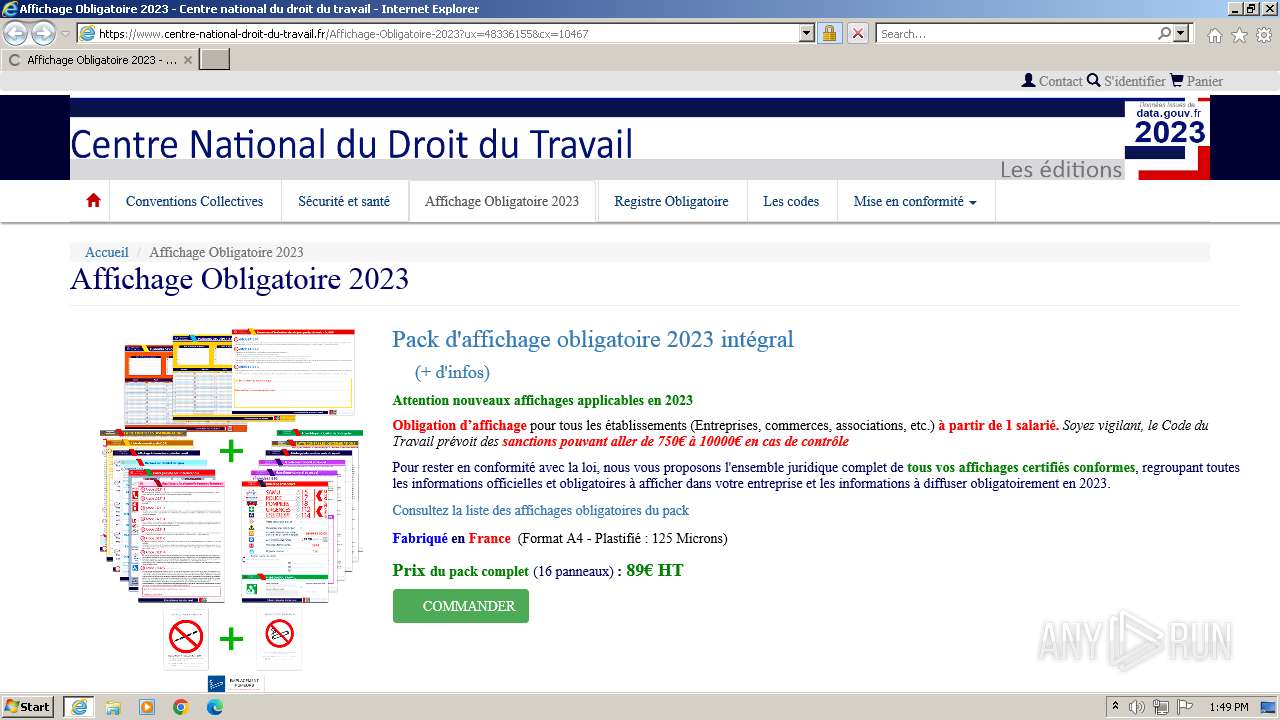Click the Stop loading X button
The width and height of the screenshot is (1280, 720).
858,33
